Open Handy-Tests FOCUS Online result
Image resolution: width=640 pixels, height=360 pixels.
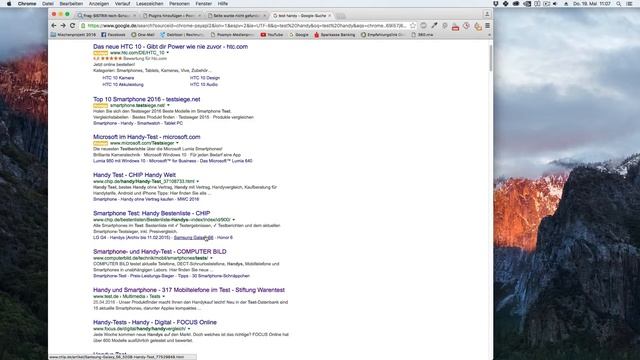(155, 322)
